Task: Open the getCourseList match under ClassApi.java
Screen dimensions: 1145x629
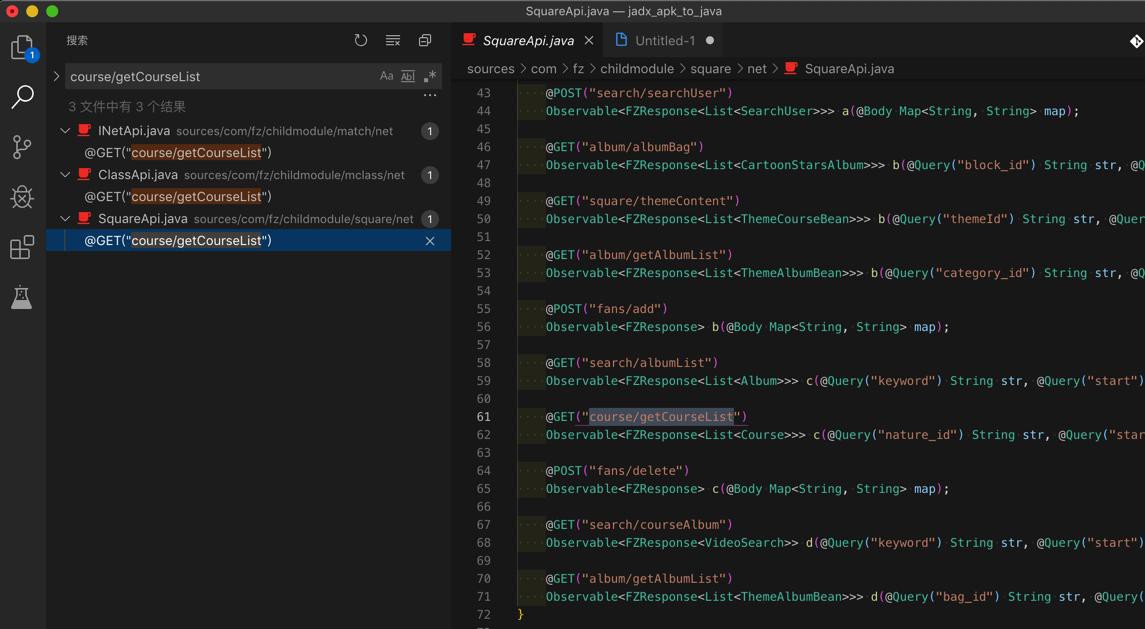Action: point(177,197)
